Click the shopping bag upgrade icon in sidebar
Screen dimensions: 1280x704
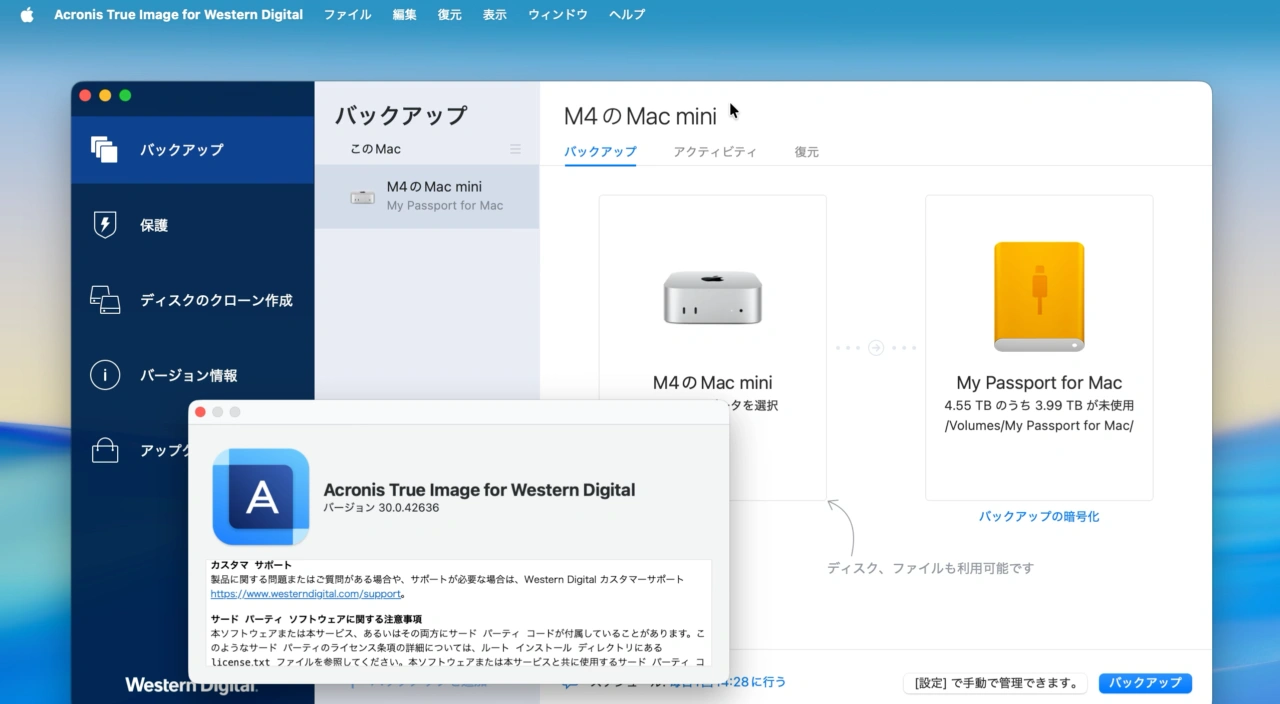[105, 451]
